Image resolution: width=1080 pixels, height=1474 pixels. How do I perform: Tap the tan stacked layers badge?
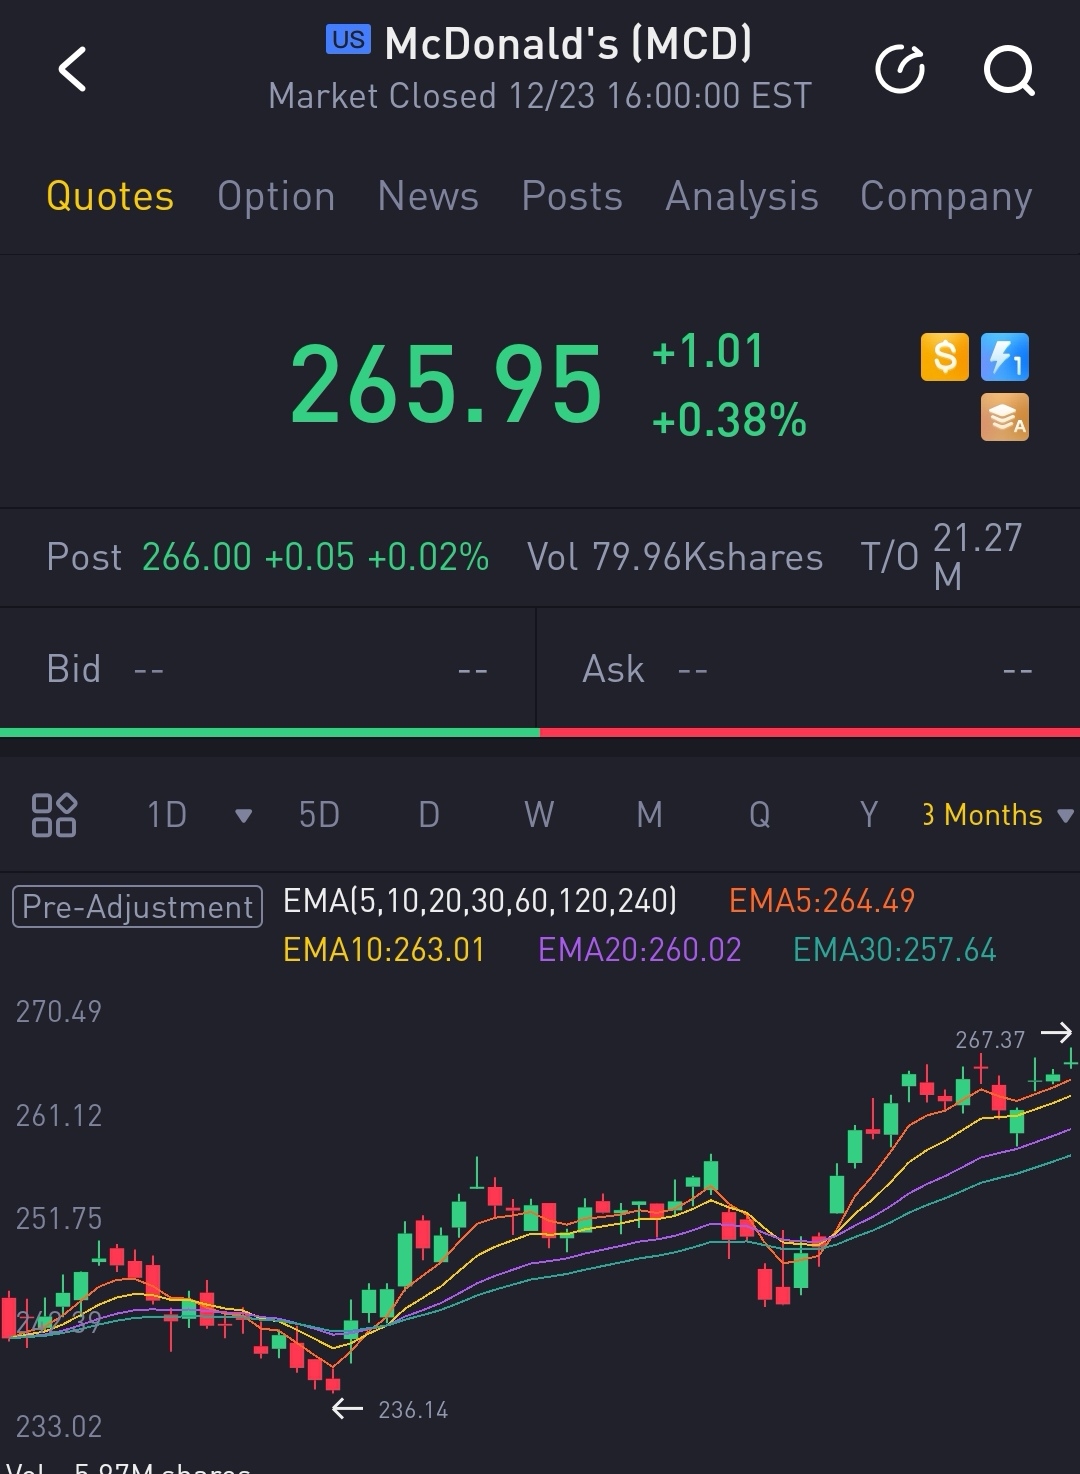tap(1005, 417)
